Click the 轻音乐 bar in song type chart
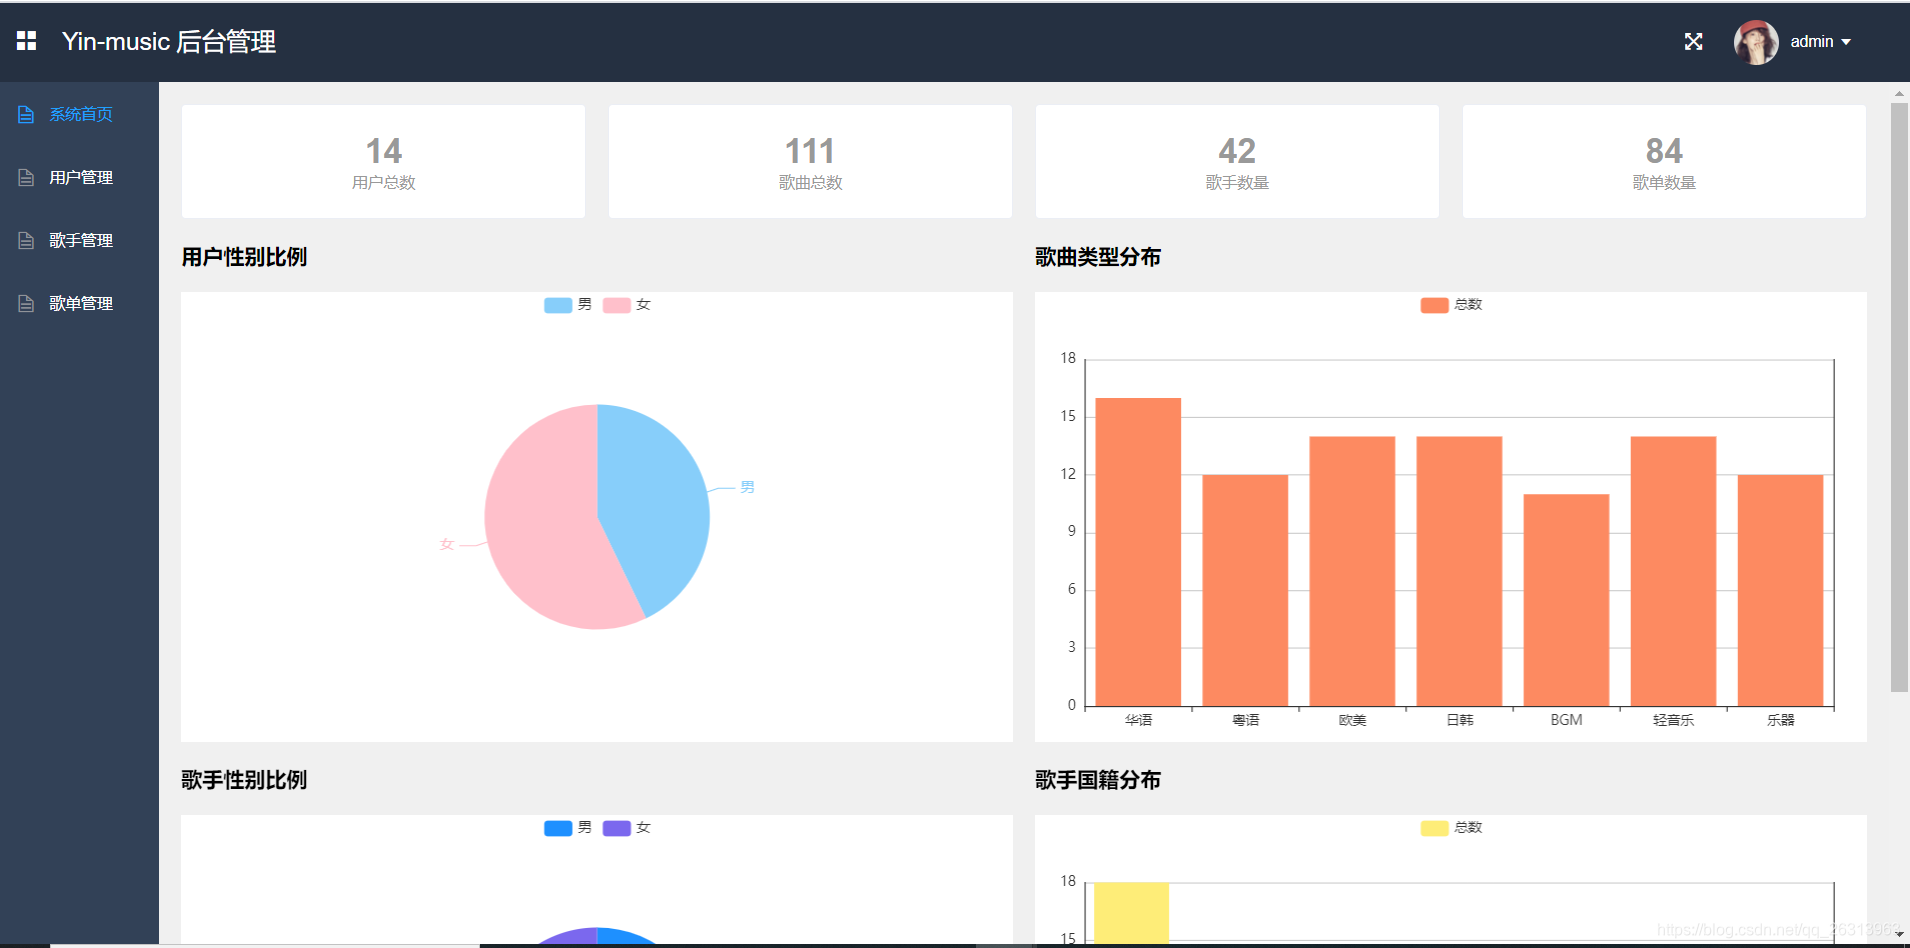Image resolution: width=1910 pixels, height=948 pixels. point(1673,571)
